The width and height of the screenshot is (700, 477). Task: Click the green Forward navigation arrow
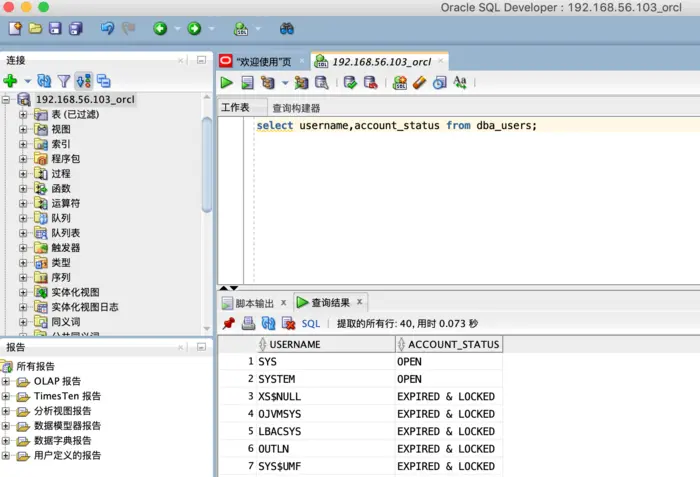pos(194,29)
